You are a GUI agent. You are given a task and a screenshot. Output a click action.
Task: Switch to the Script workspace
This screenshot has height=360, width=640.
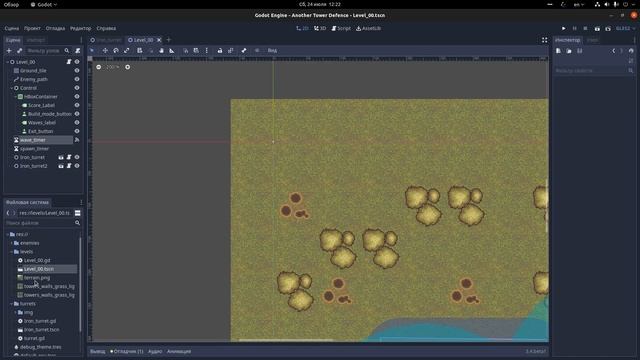(x=341, y=29)
